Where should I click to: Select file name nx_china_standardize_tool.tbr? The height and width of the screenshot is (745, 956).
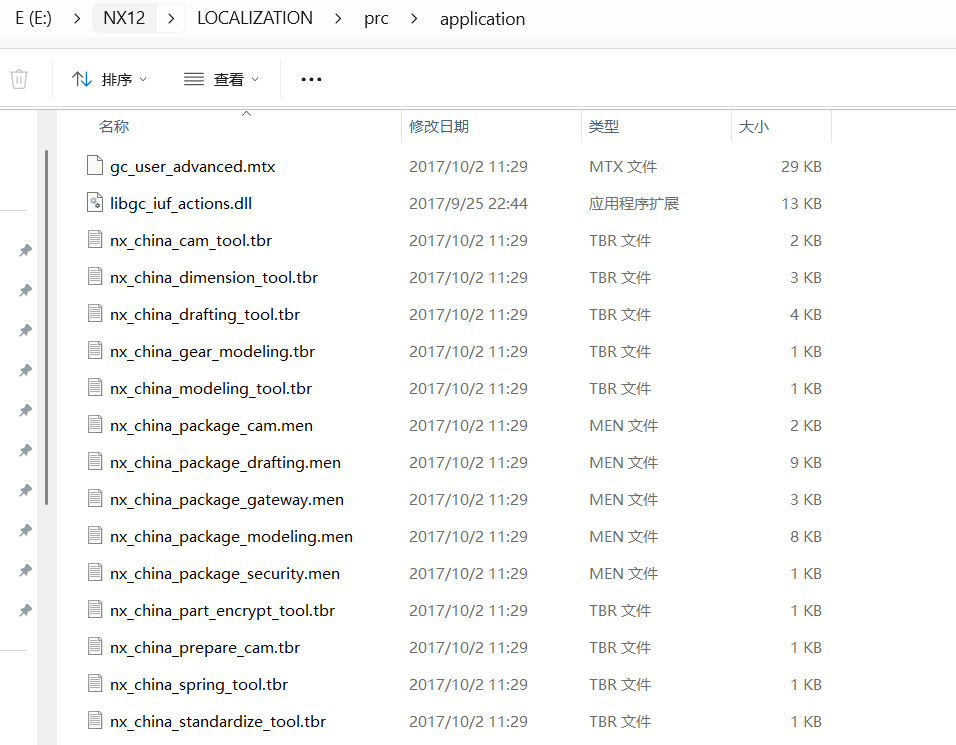pyautogui.click(x=218, y=722)
